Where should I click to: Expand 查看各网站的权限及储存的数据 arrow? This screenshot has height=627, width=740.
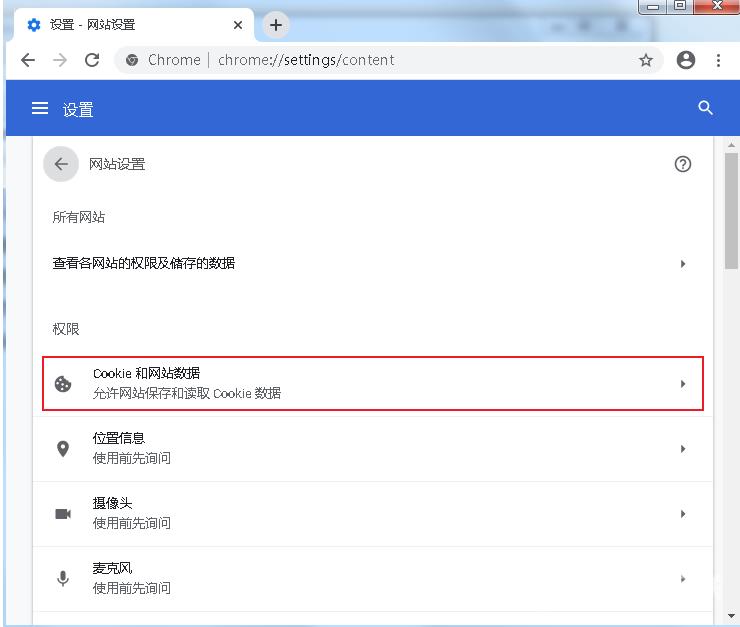683,264
